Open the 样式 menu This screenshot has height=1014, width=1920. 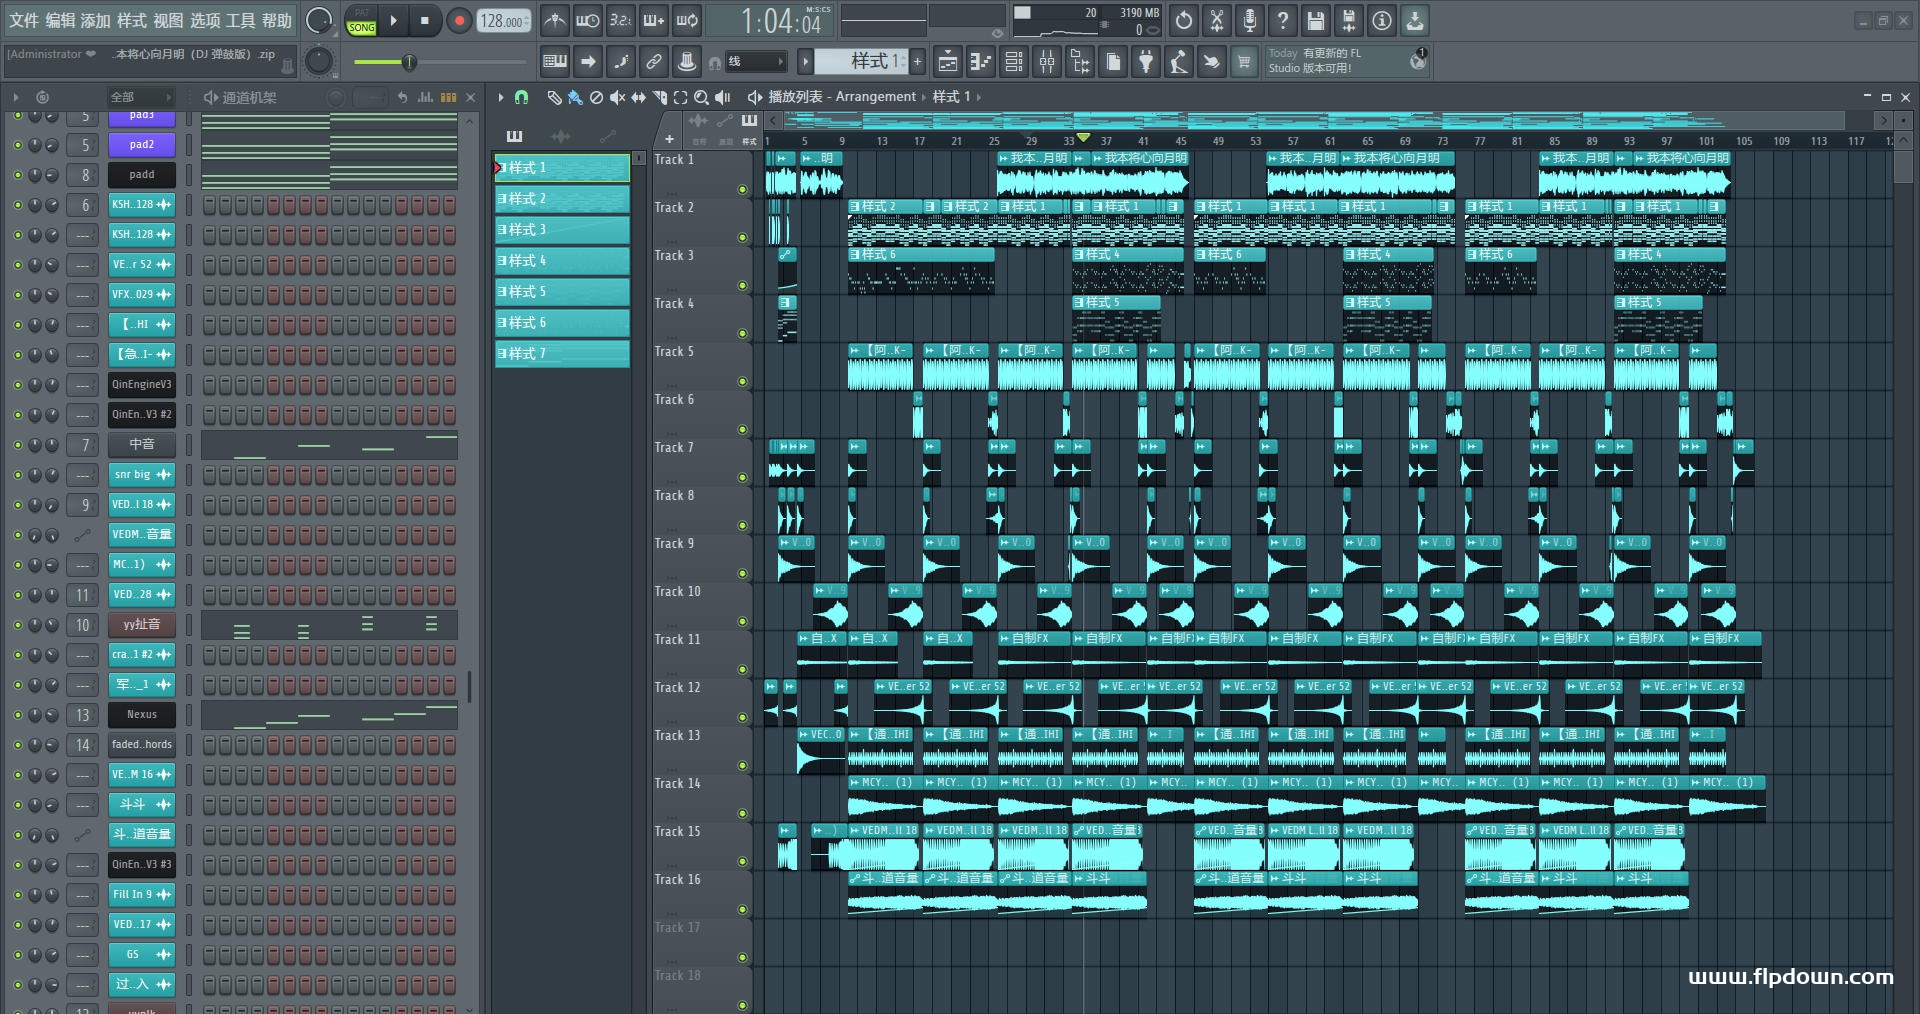tap(131, 20)
